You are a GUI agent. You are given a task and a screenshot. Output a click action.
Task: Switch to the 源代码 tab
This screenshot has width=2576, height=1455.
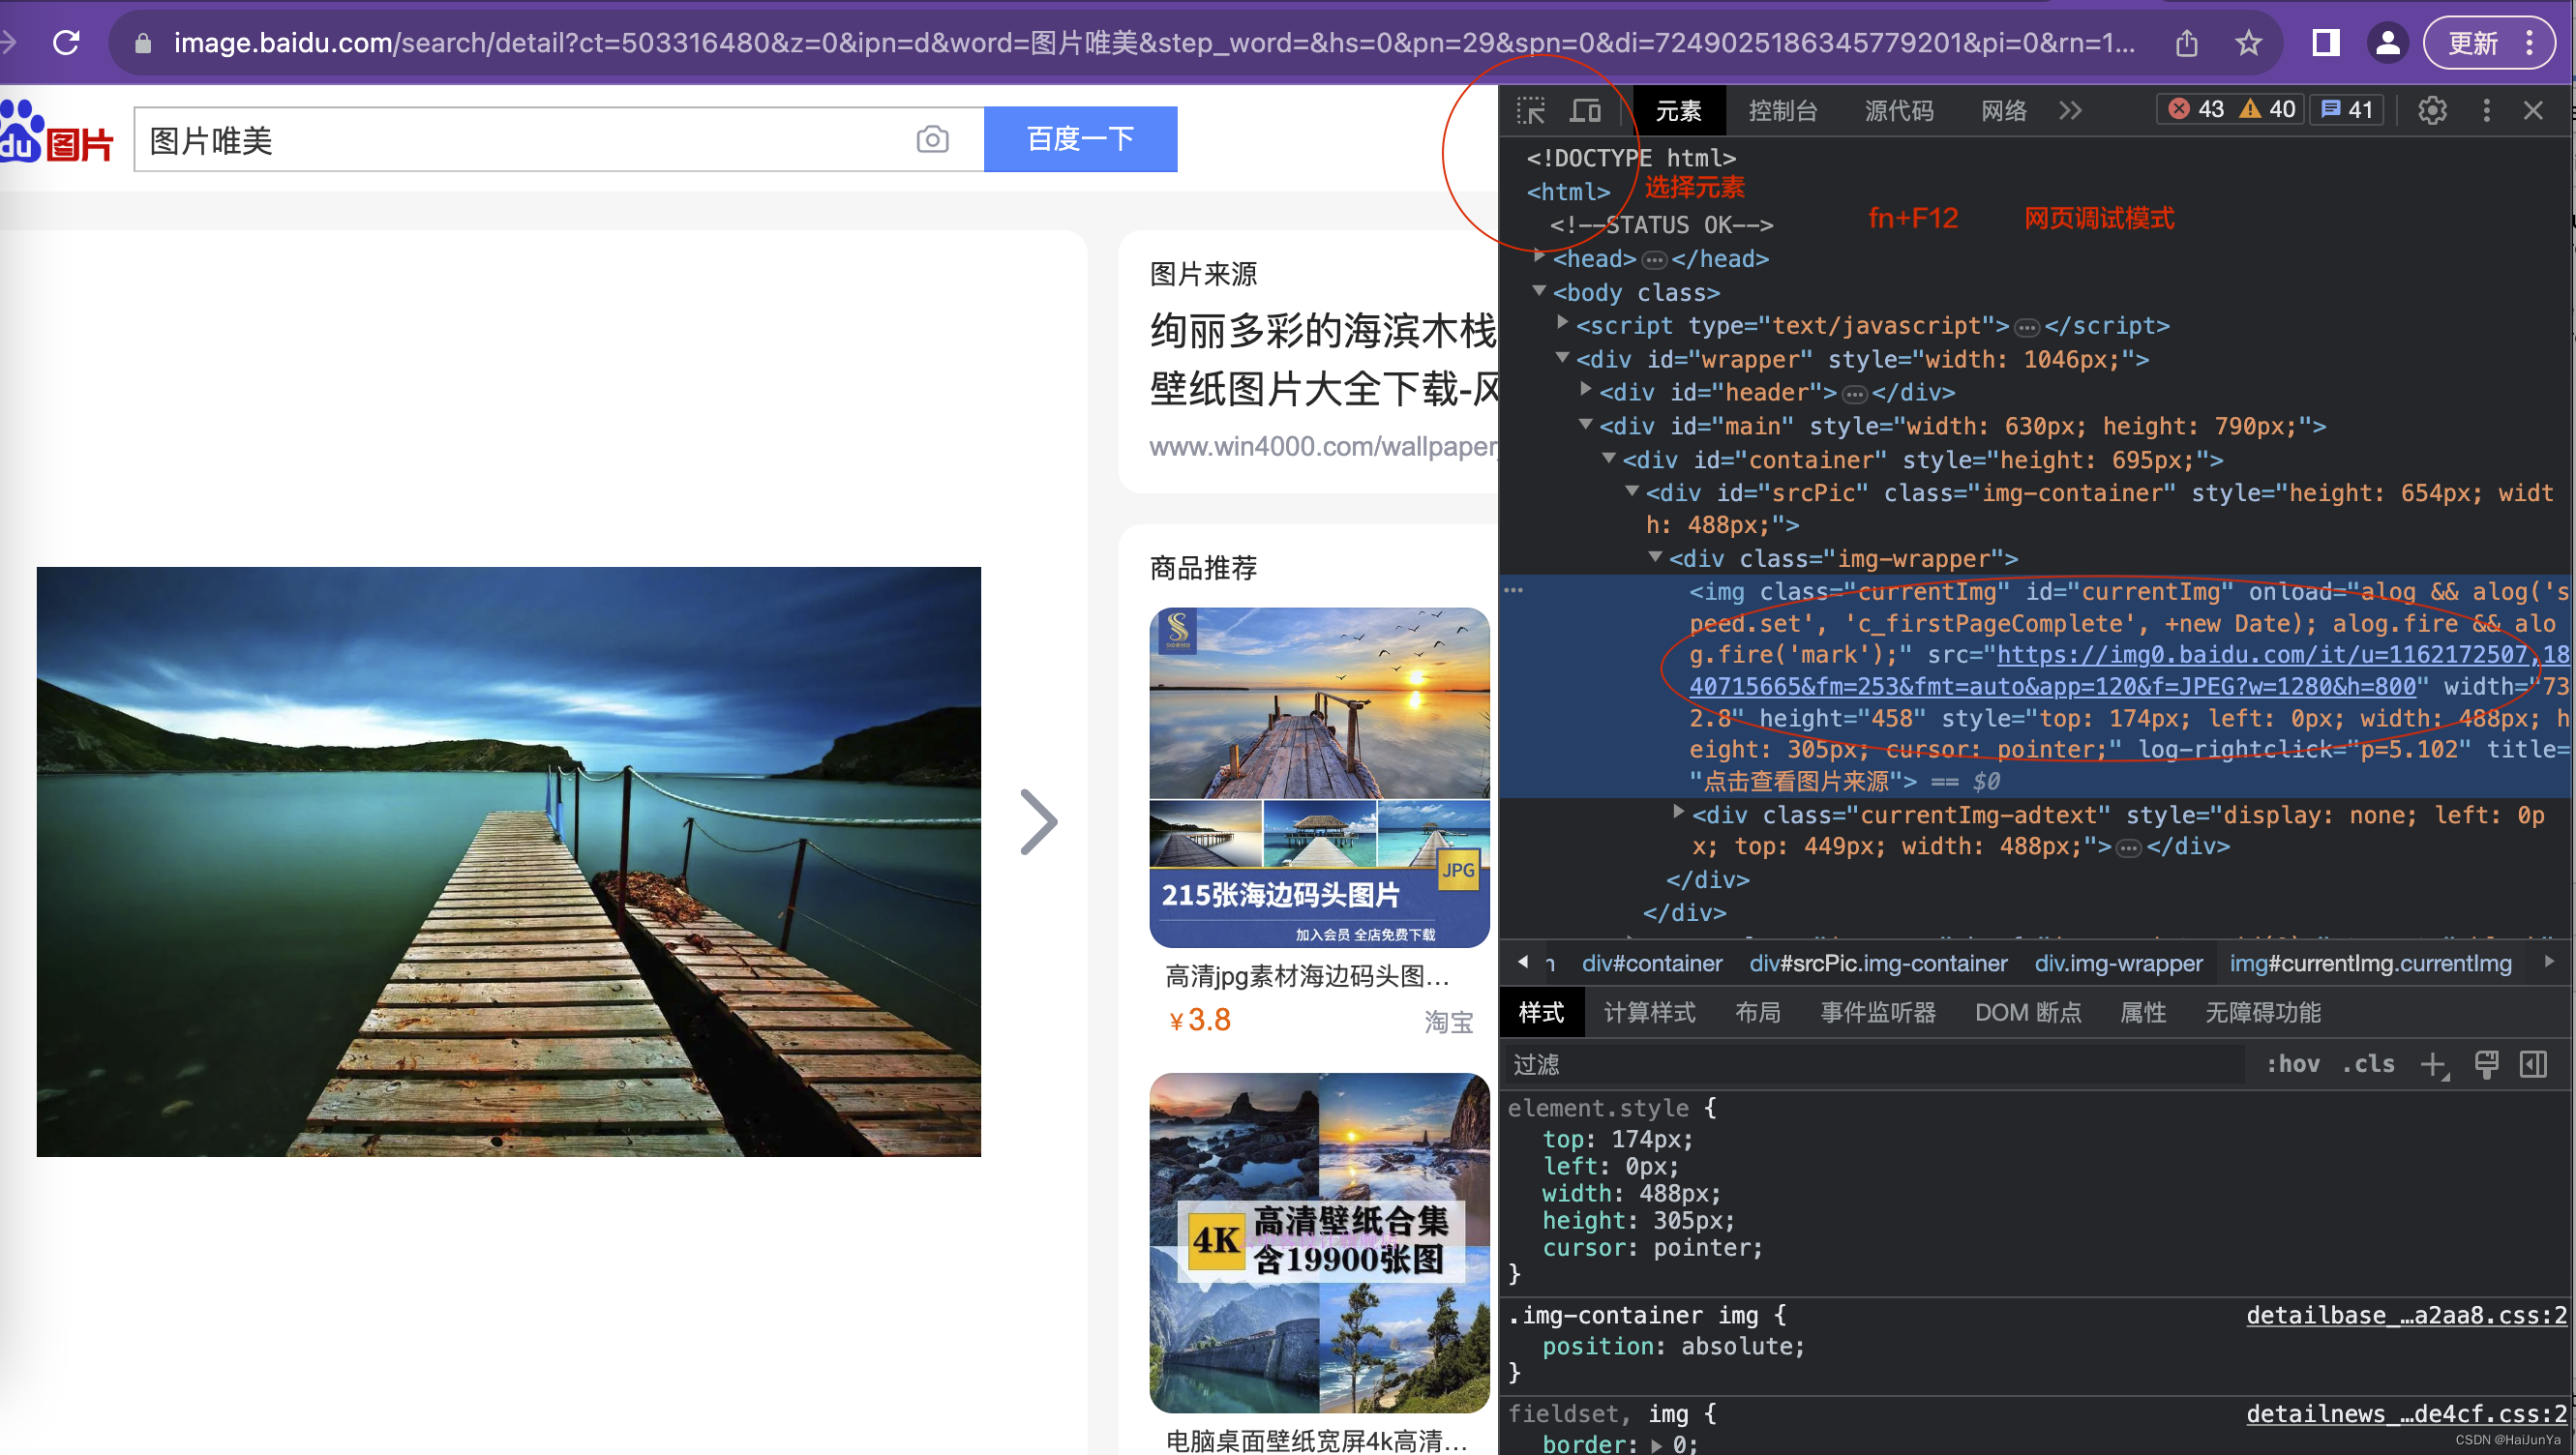click(x=1899, y=110)
